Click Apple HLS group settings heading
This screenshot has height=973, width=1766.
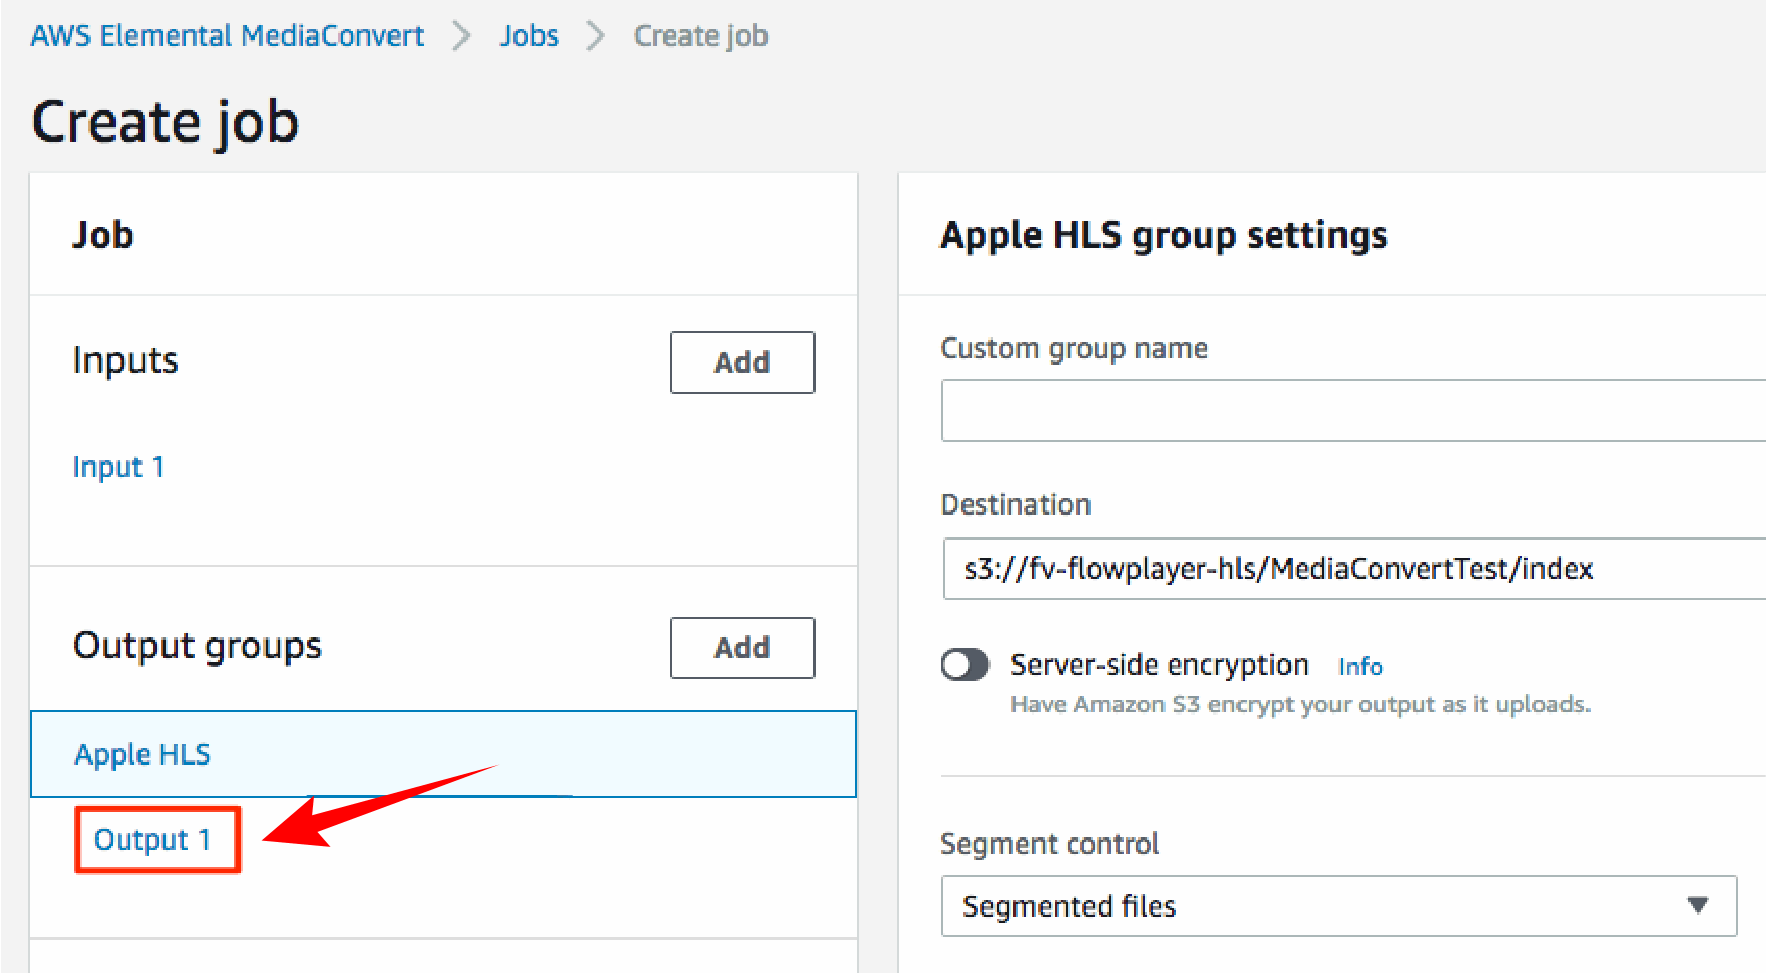tap(1164, 236)
